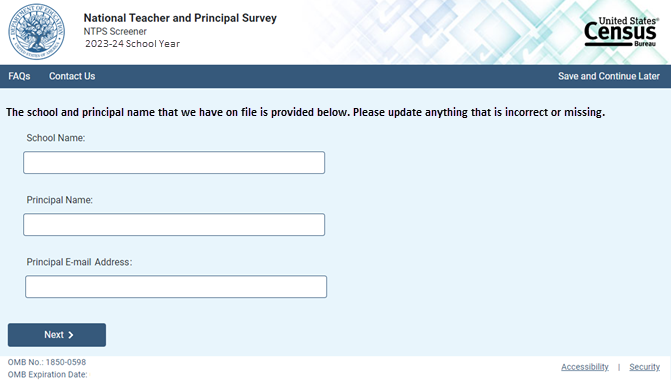This screenshot has height=380, width=671.
Task: Focus the Principal E-mail Address field
Action: 176,287
